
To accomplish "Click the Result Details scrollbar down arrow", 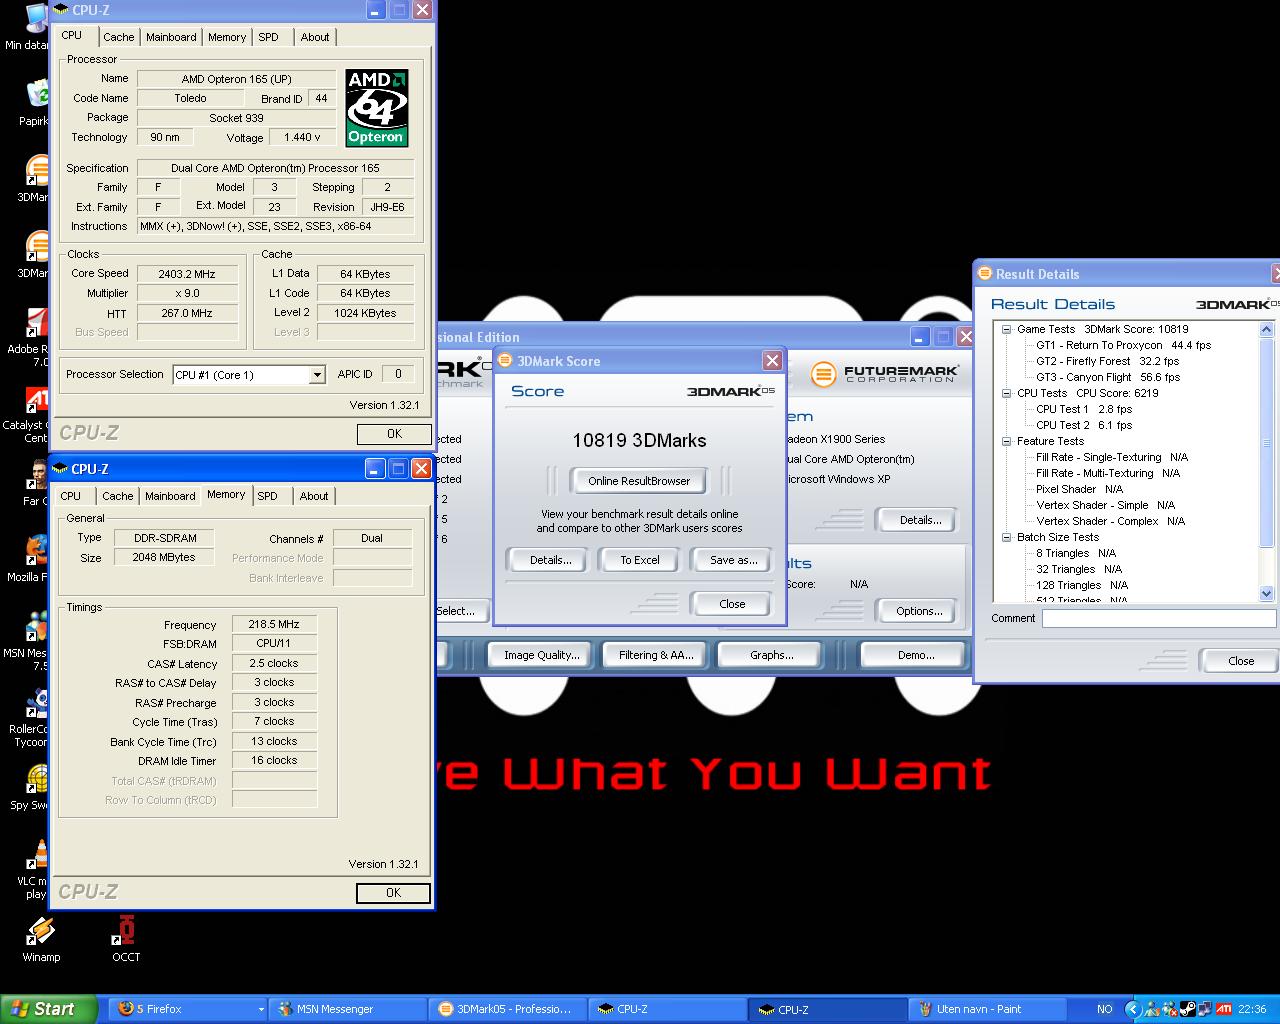I will [x=1267, y=593].
